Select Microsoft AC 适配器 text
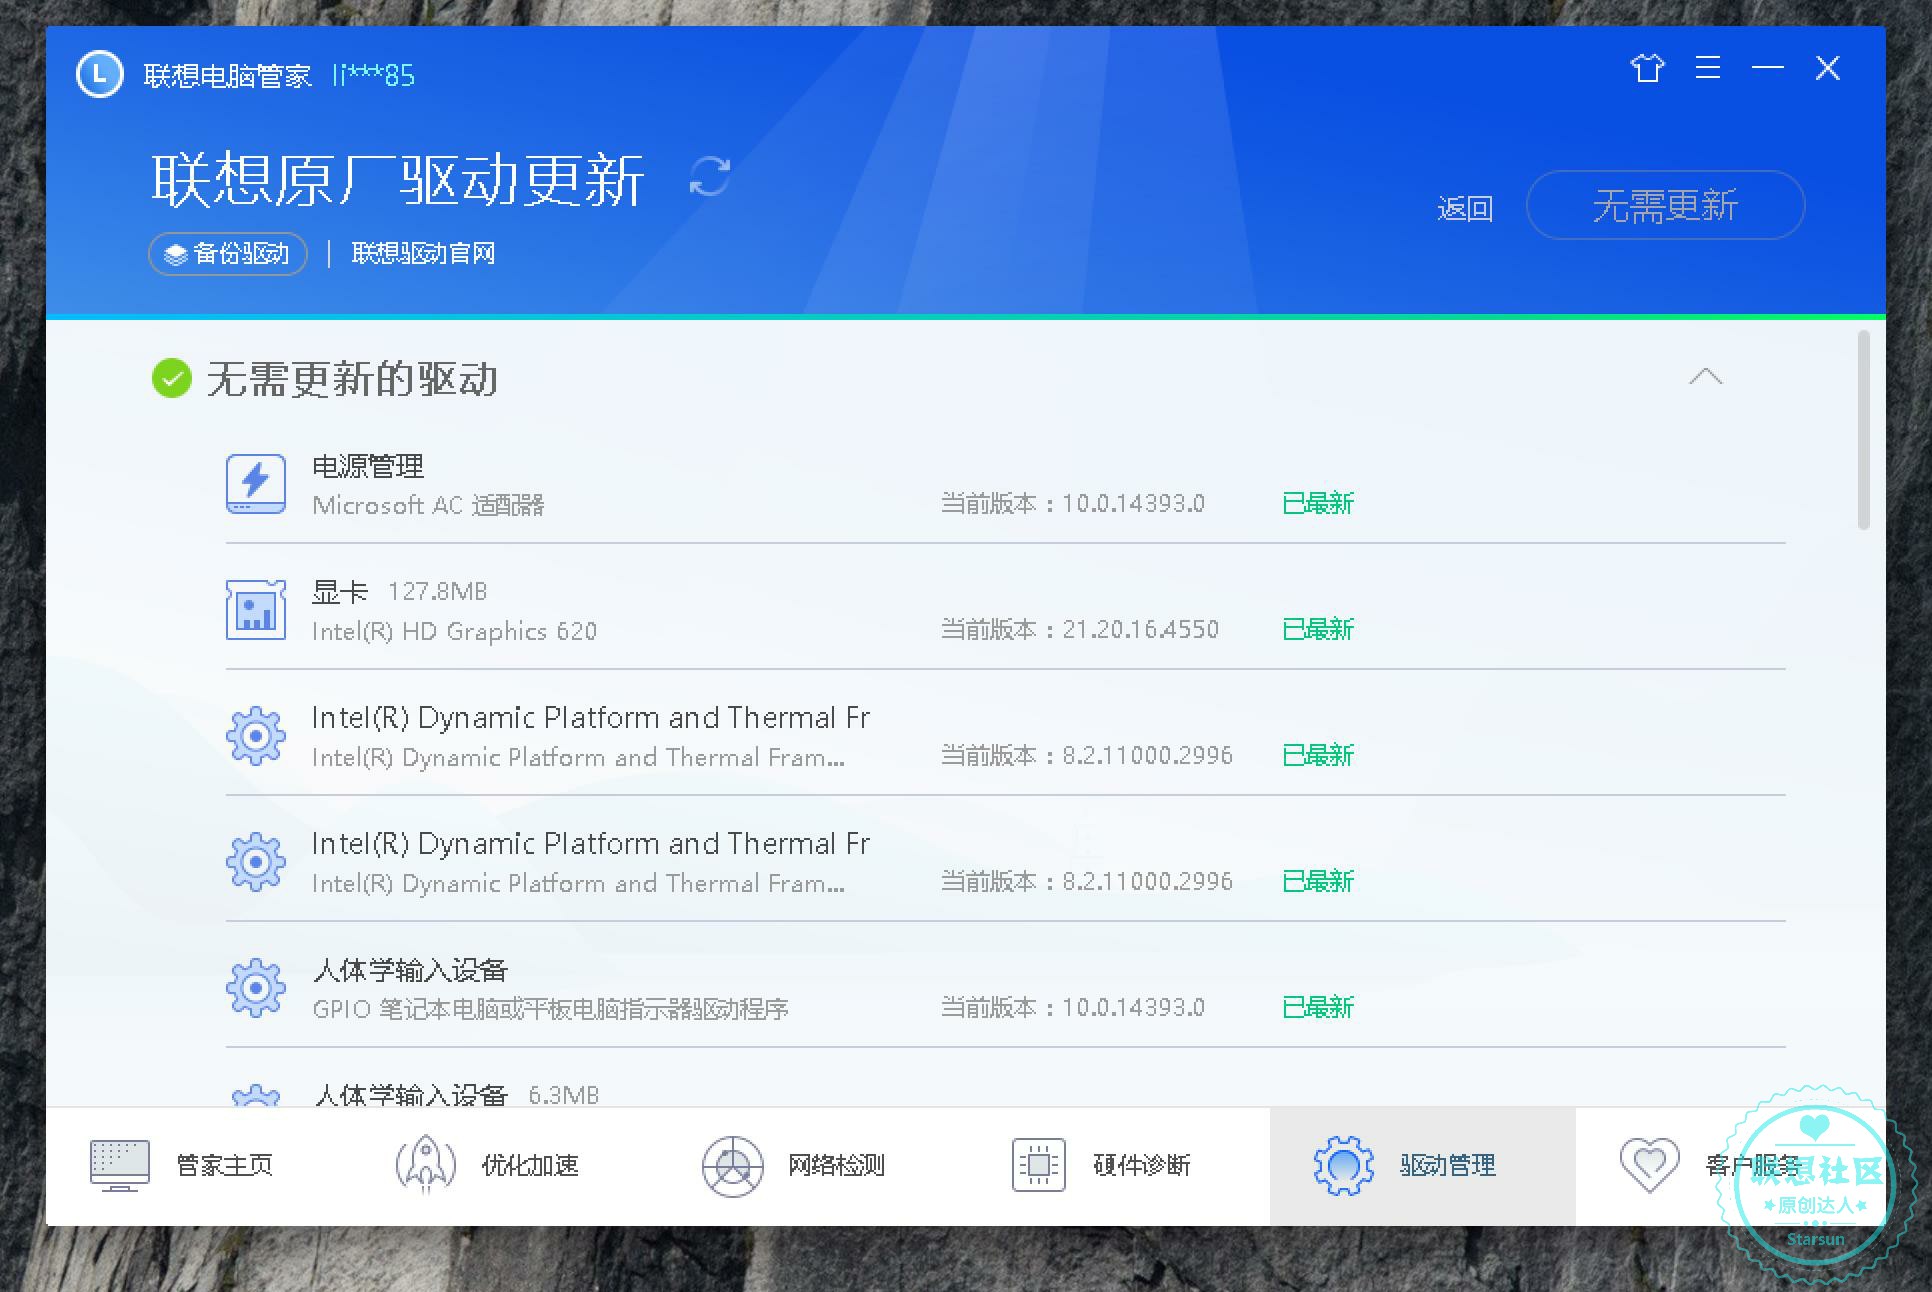Screen dimensions: 1932x1292 click(x=429, y=505)
